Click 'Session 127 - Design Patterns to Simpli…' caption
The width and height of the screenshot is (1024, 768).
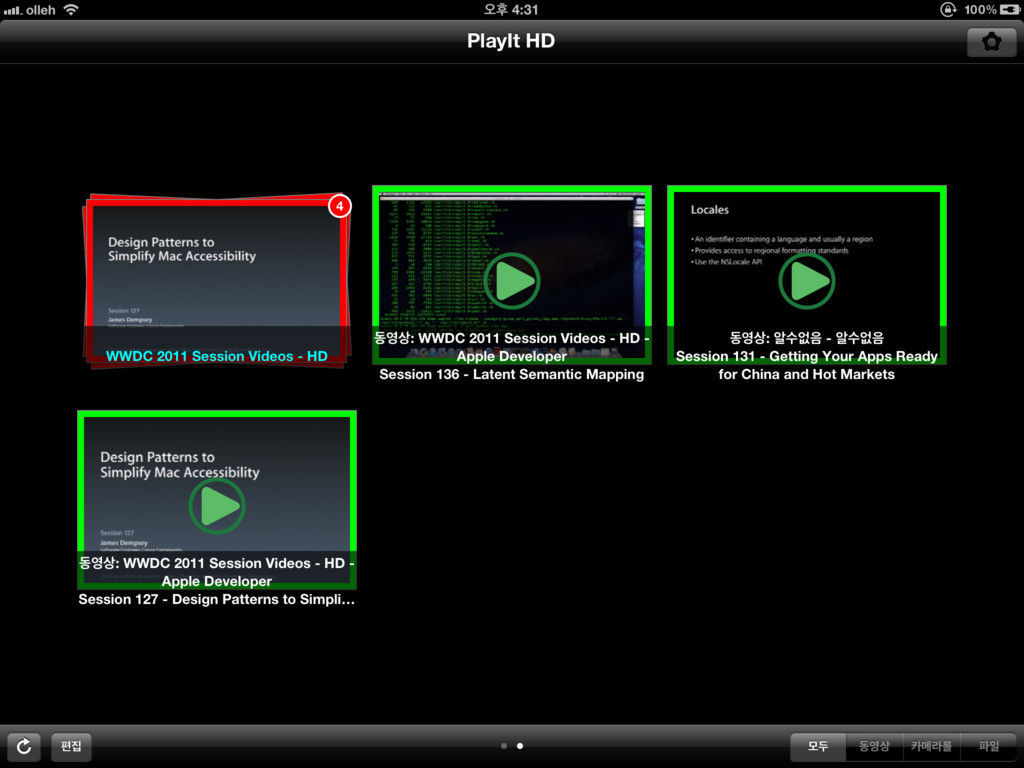[x=217, y=600]
